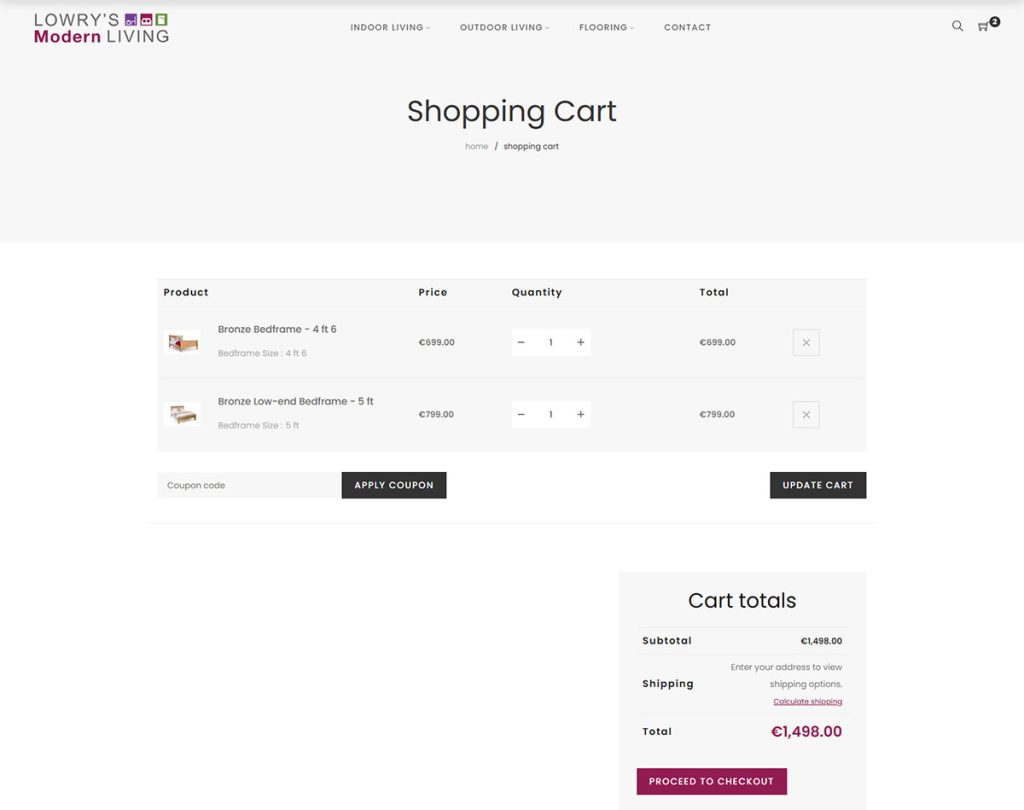Open the Calculate shipping link
The height and width of the screenshot is (810, 1024).
(808, 701)
